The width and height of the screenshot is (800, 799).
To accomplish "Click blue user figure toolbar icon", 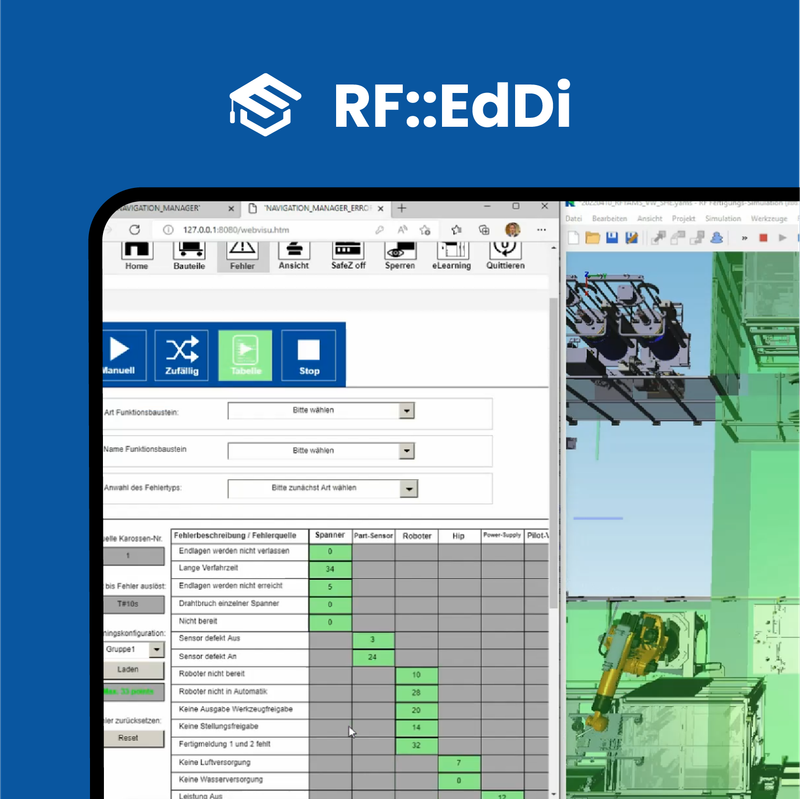I will coord(717,238).
